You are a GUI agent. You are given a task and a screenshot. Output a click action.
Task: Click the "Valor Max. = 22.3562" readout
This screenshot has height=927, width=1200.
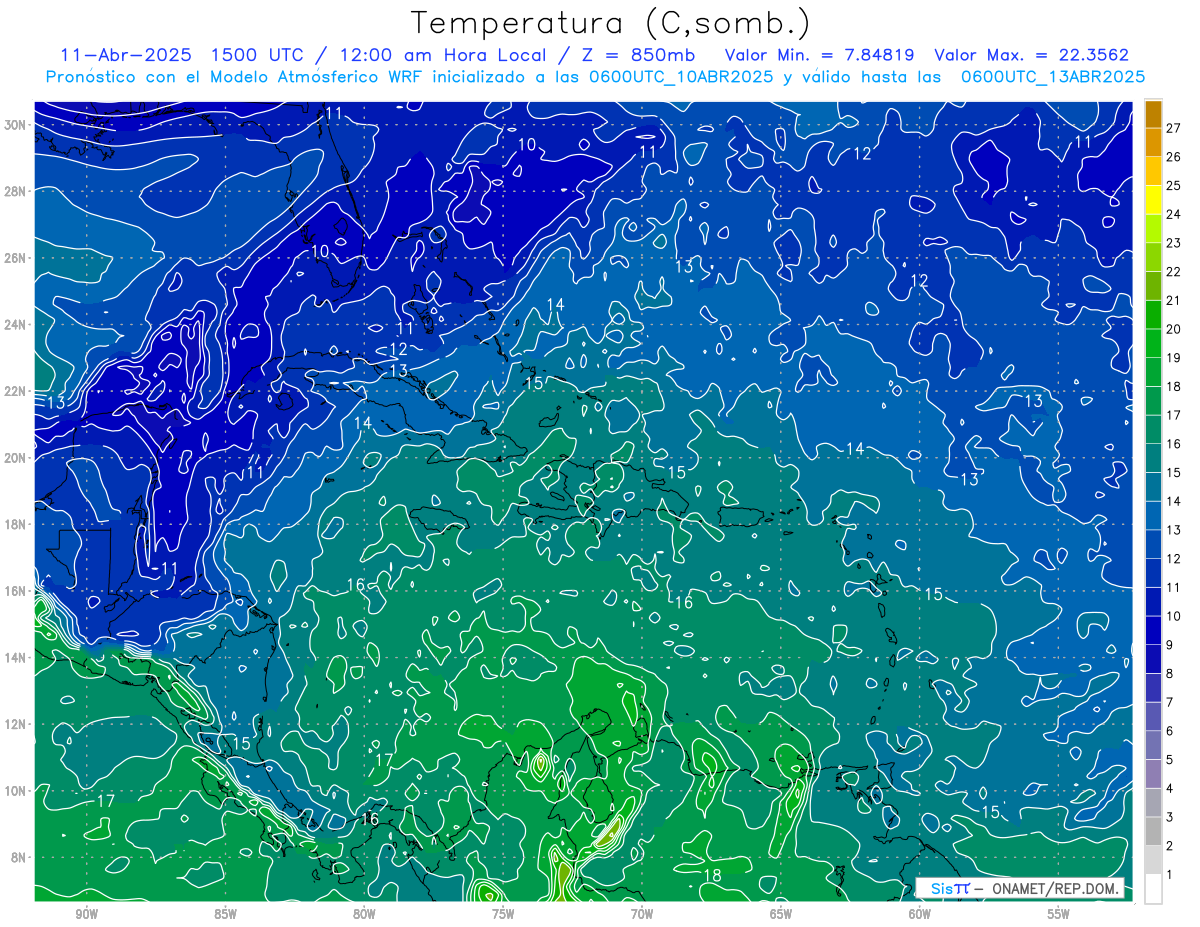click(1032, 55)
